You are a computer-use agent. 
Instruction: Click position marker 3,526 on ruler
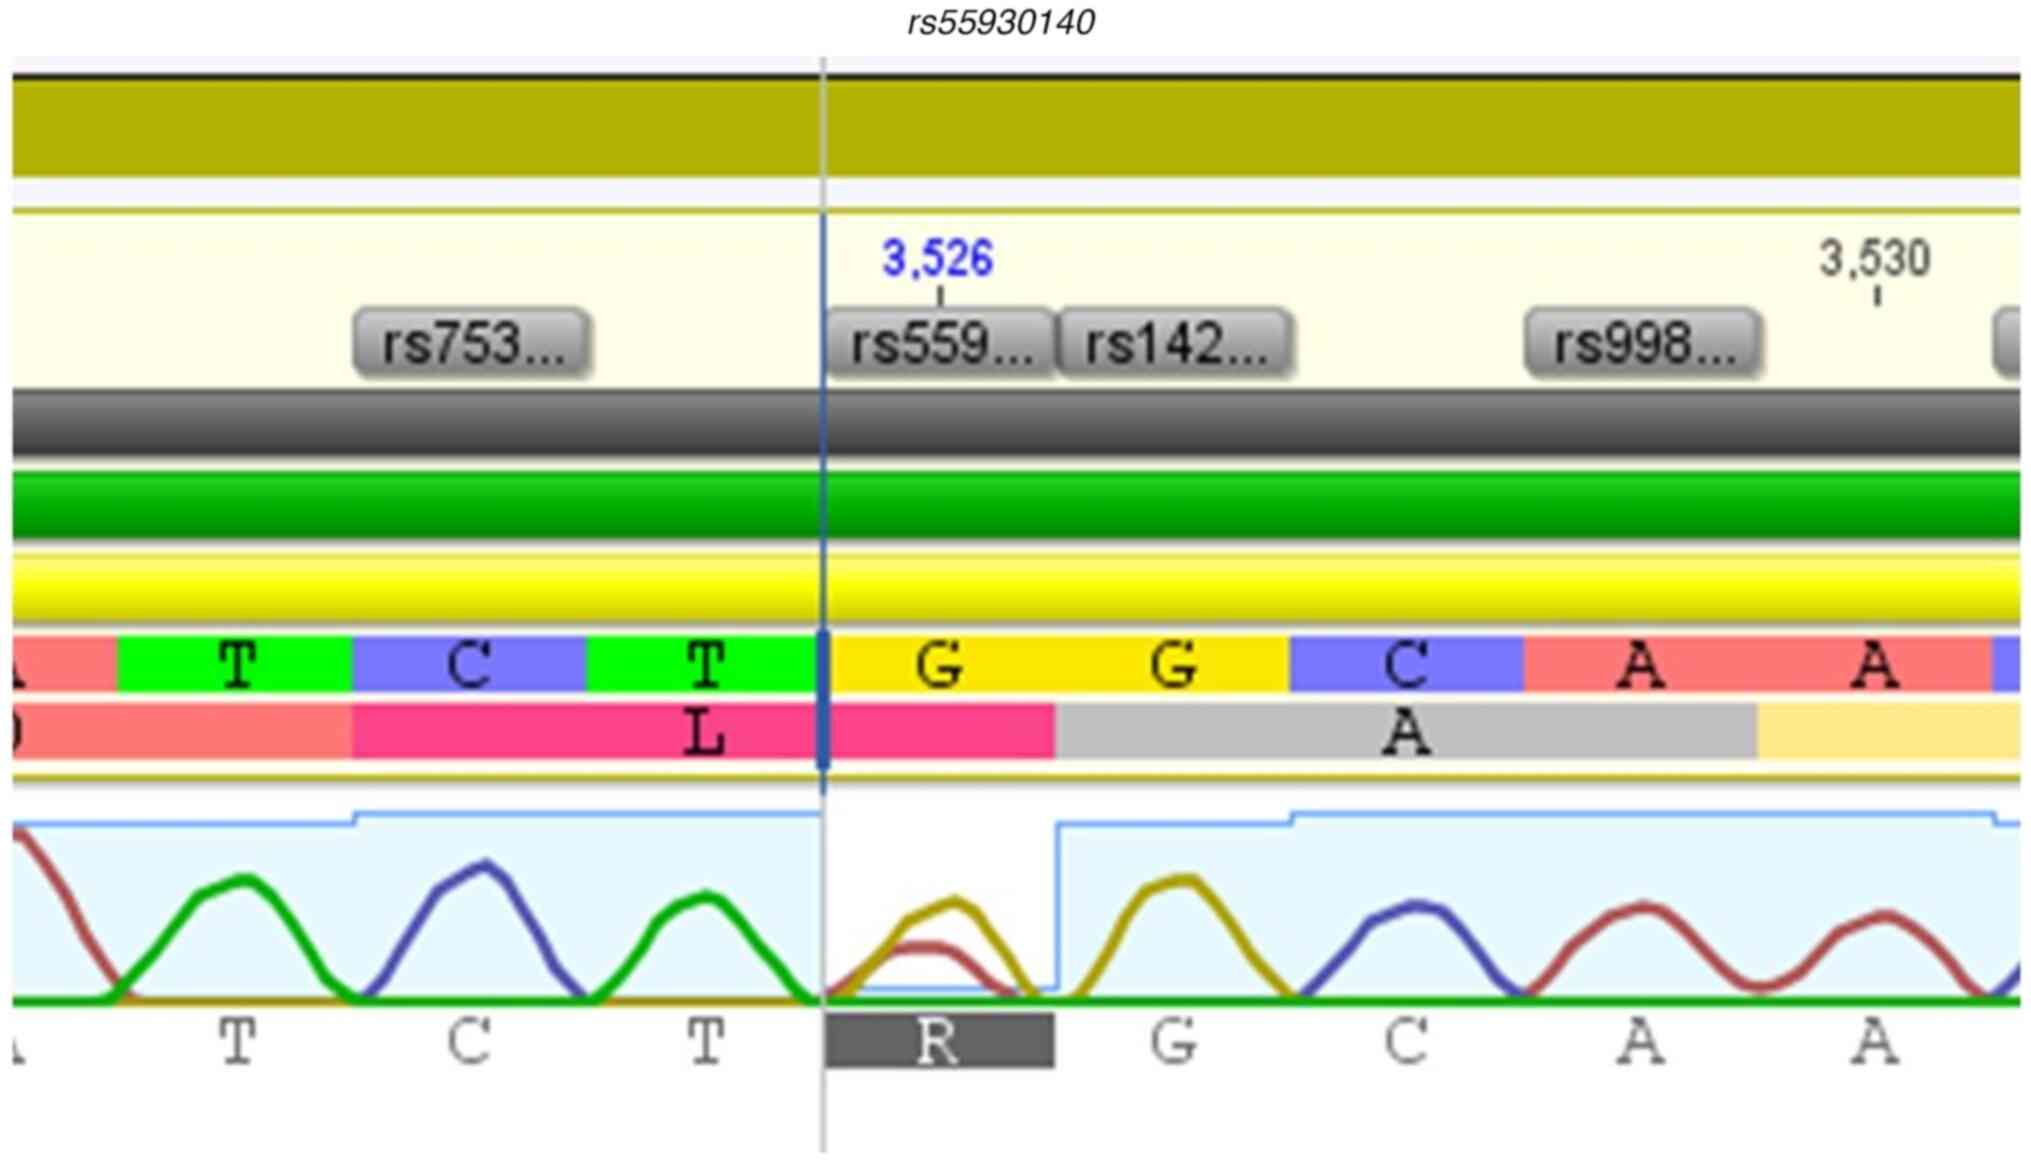(937, 259)
